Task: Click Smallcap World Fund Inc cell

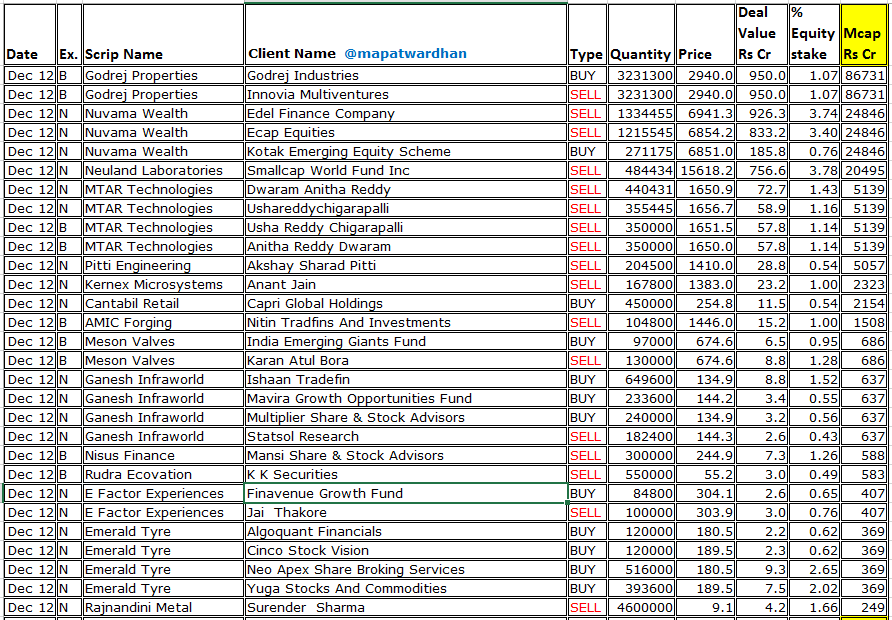Action: [406, 171]
